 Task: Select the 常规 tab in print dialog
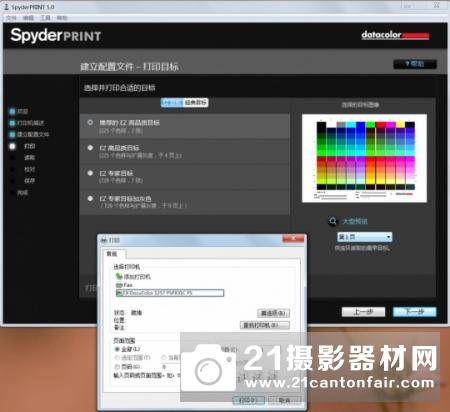coord(112,254)
